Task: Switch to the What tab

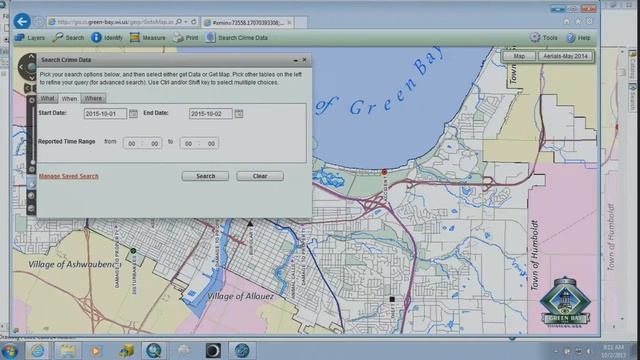Action: coord(47,98)
